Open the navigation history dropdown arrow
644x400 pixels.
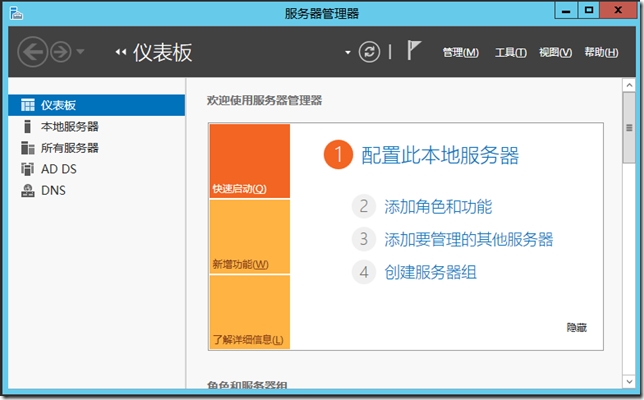pos(80,52)
